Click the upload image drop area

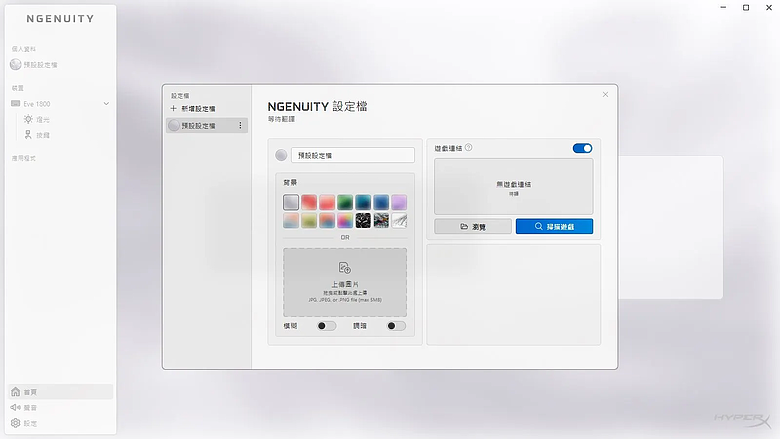345,282
